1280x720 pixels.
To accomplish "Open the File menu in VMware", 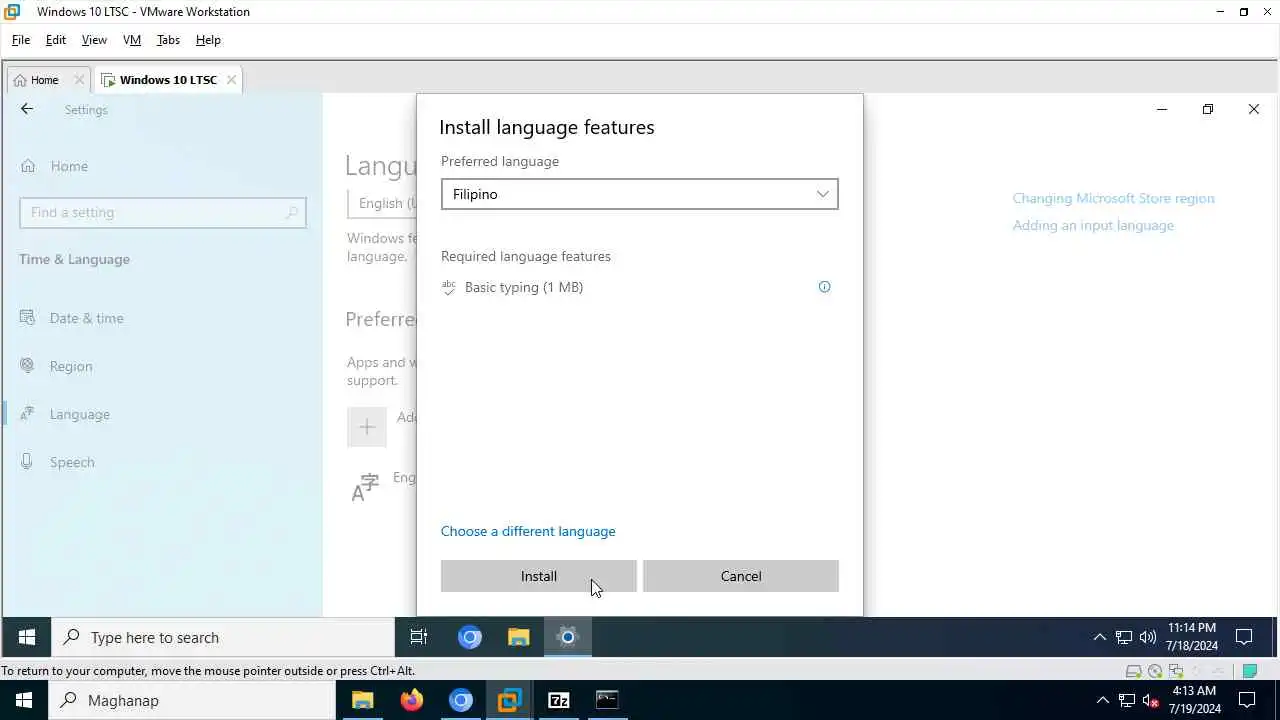I will pyautogui.click(x=21, y=40).
